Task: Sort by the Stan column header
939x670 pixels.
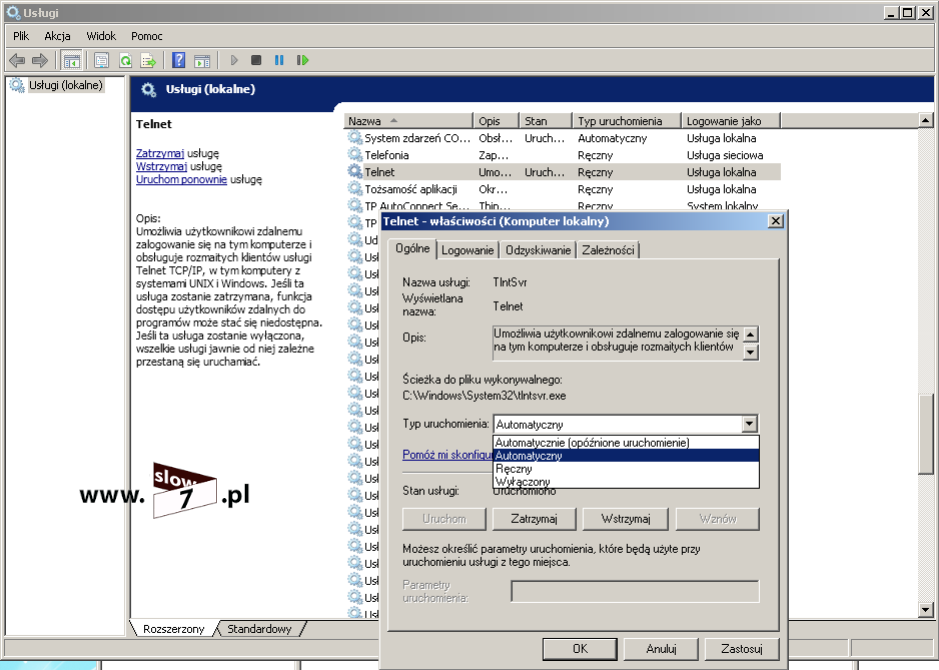Action: [x=545, y=121]
